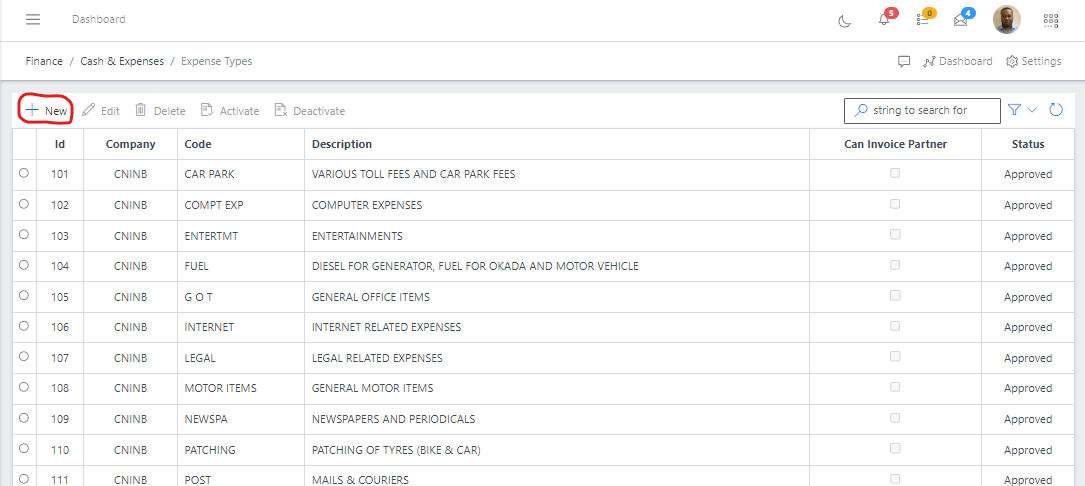Open the filter funnel icon
Image resolution: width=1085 pixels, height=486 pixels.
[x=1014, y=110]
